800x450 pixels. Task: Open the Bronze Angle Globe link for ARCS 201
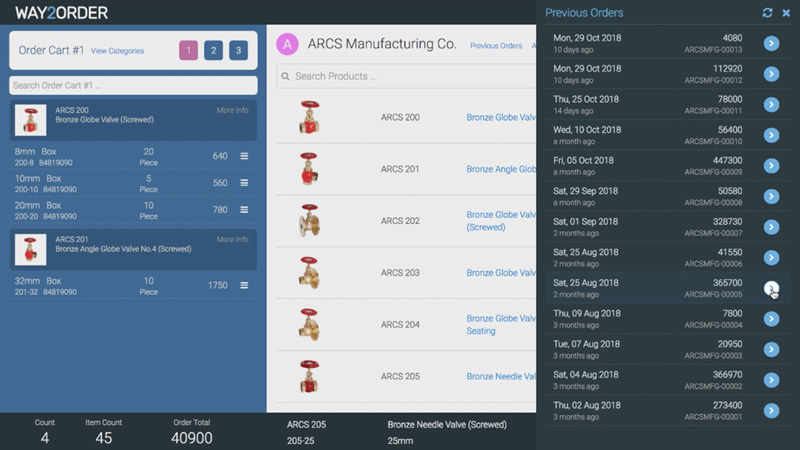pos(501,169)
